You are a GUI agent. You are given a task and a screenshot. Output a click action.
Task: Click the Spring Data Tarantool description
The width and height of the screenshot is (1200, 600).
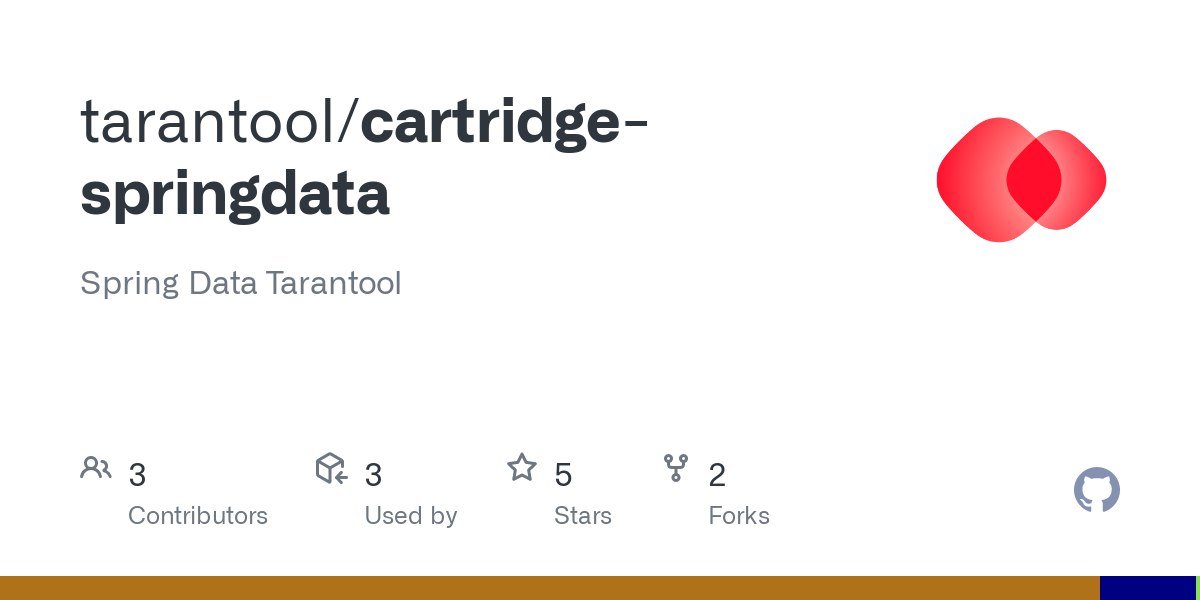tap(240, 283)
